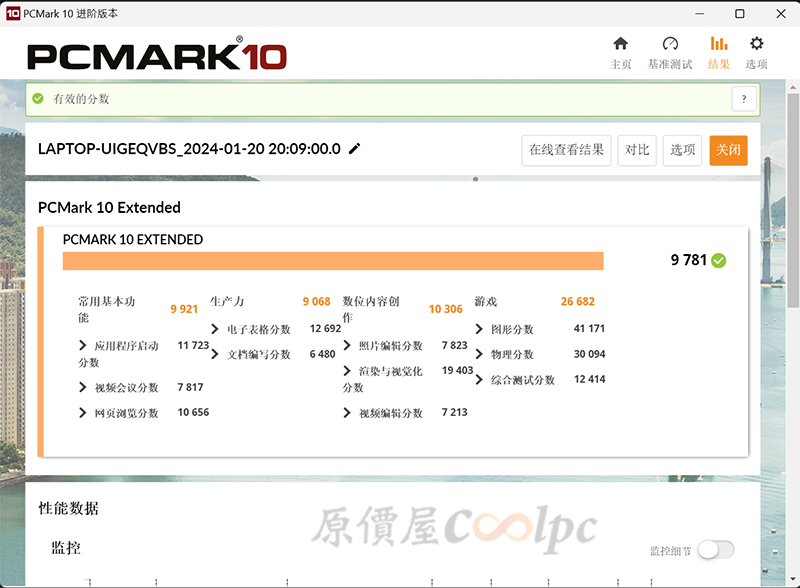The image size is (800, 588).
Task: Click the scrollbar down arrow
Action: 792,579
